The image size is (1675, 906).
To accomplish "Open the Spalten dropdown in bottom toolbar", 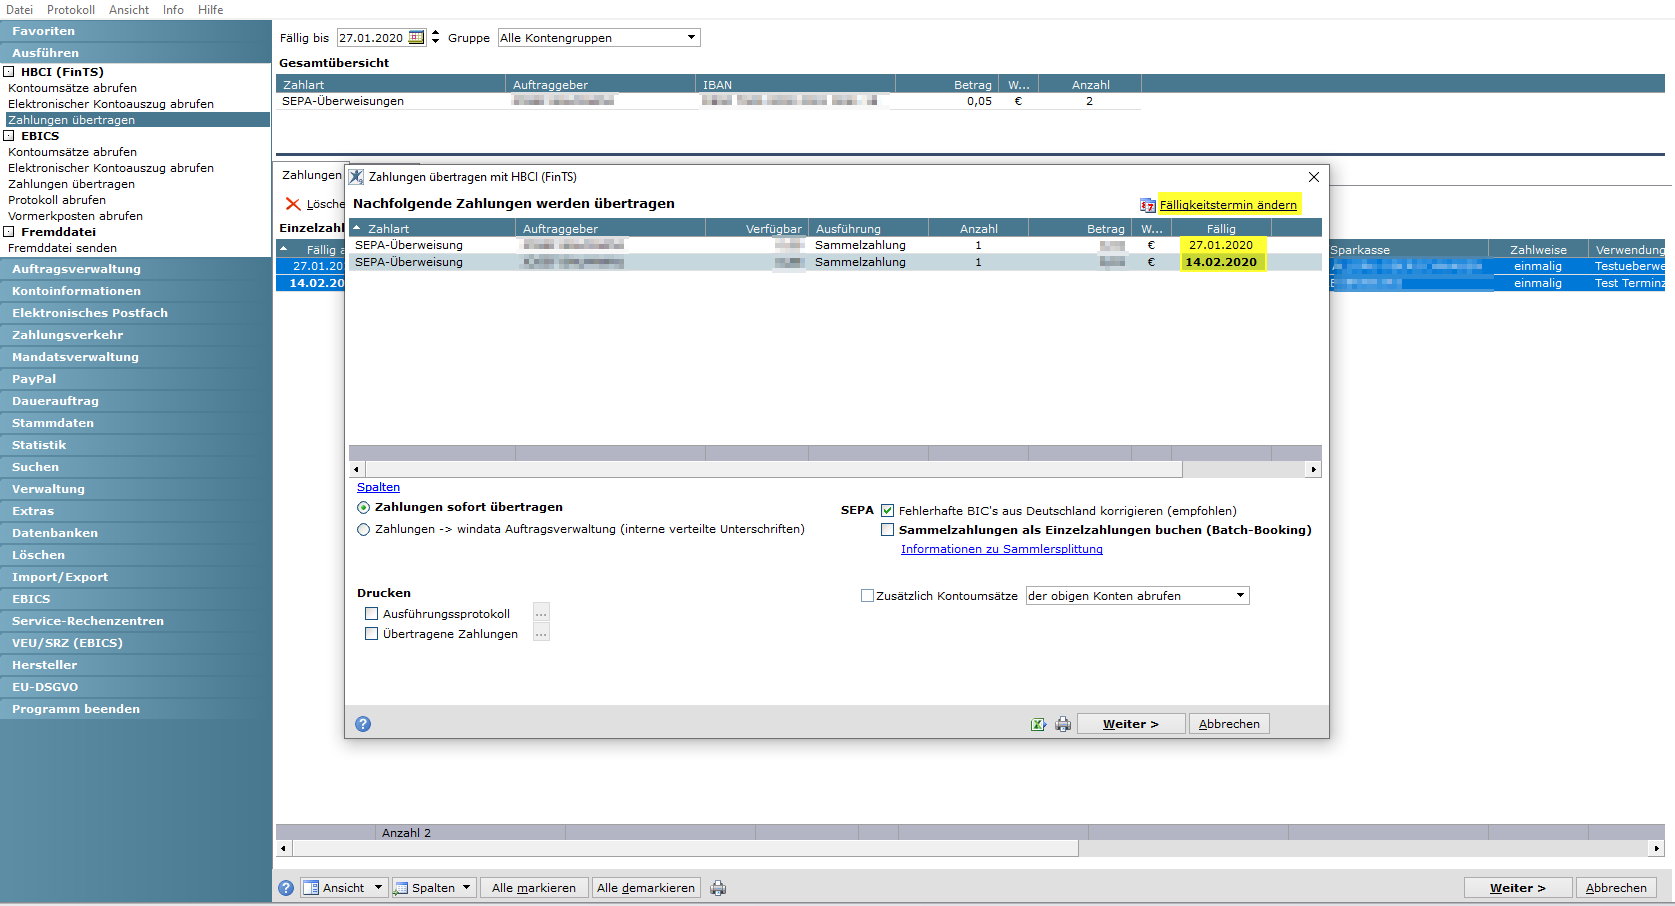I will [x=433, y=888].
